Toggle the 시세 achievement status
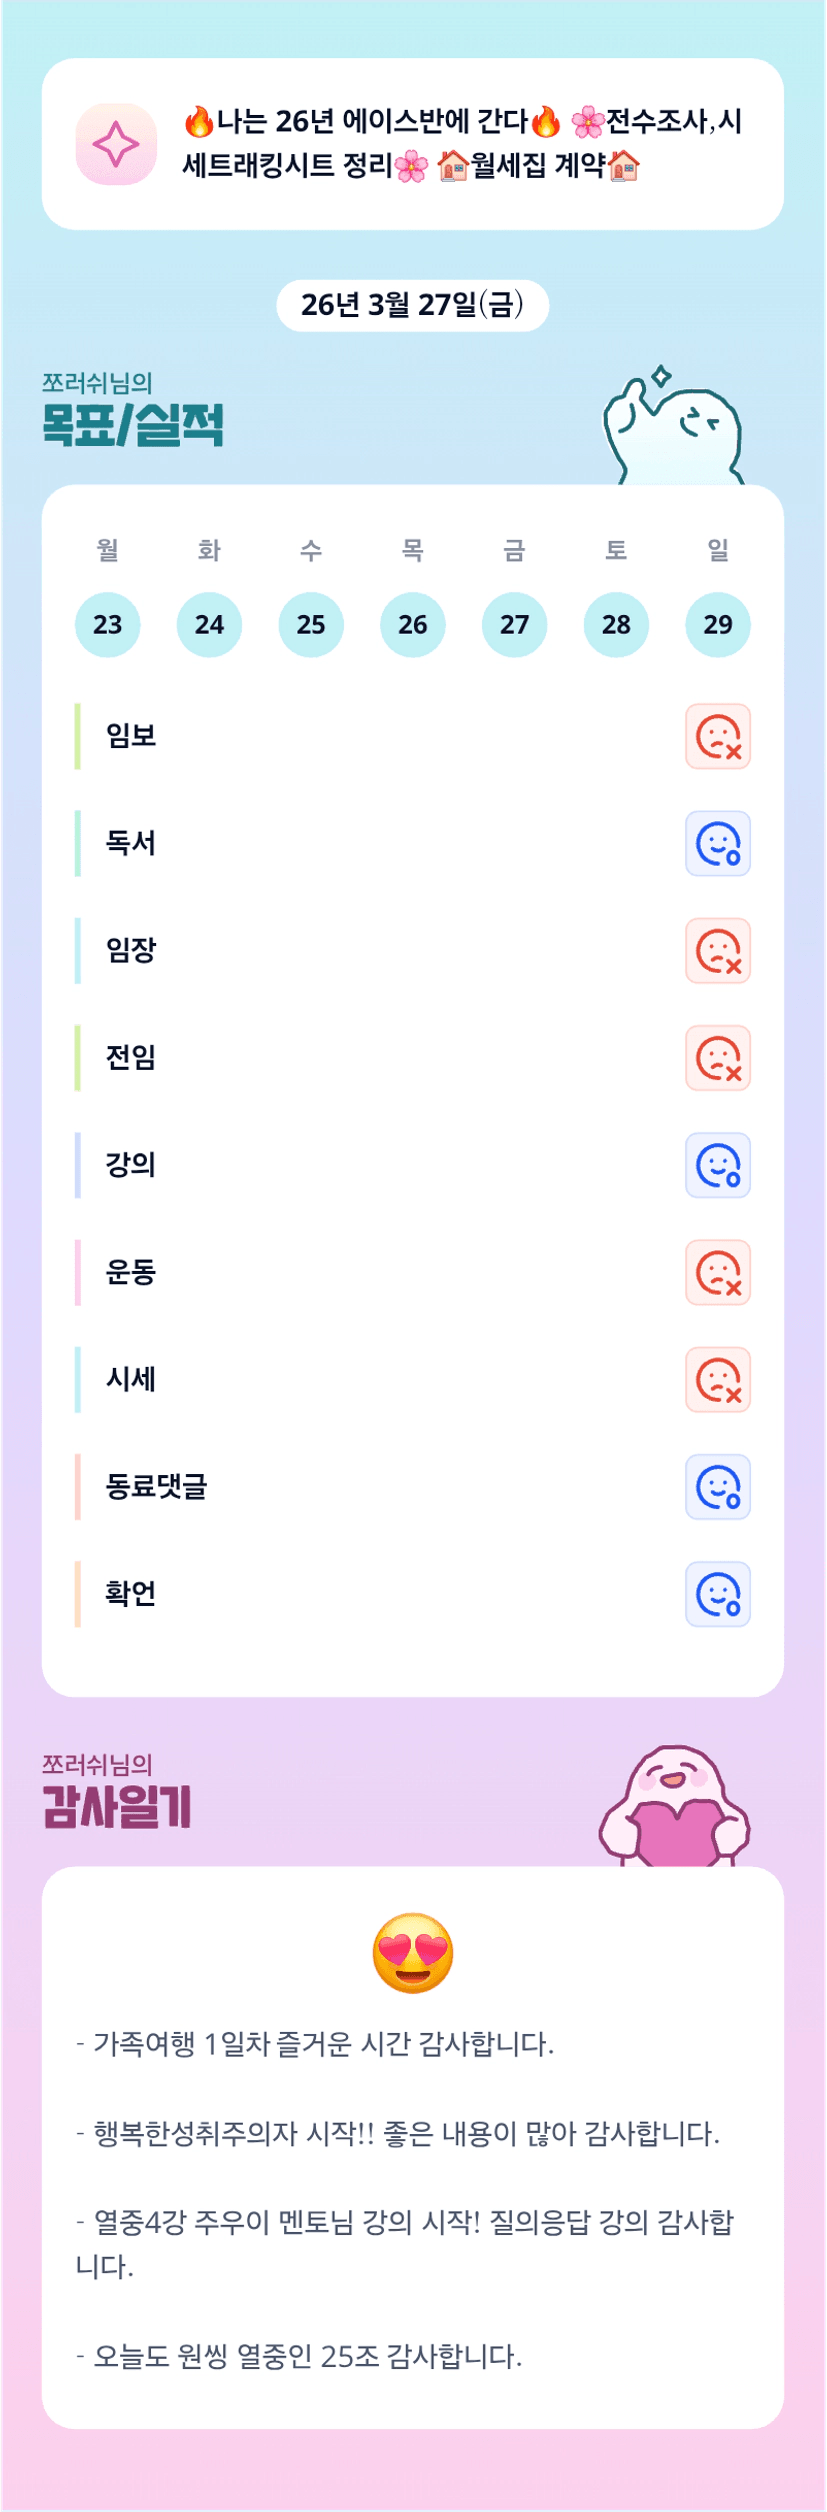This screenshot has width=827, height=2512. [x=717, y=1380]
